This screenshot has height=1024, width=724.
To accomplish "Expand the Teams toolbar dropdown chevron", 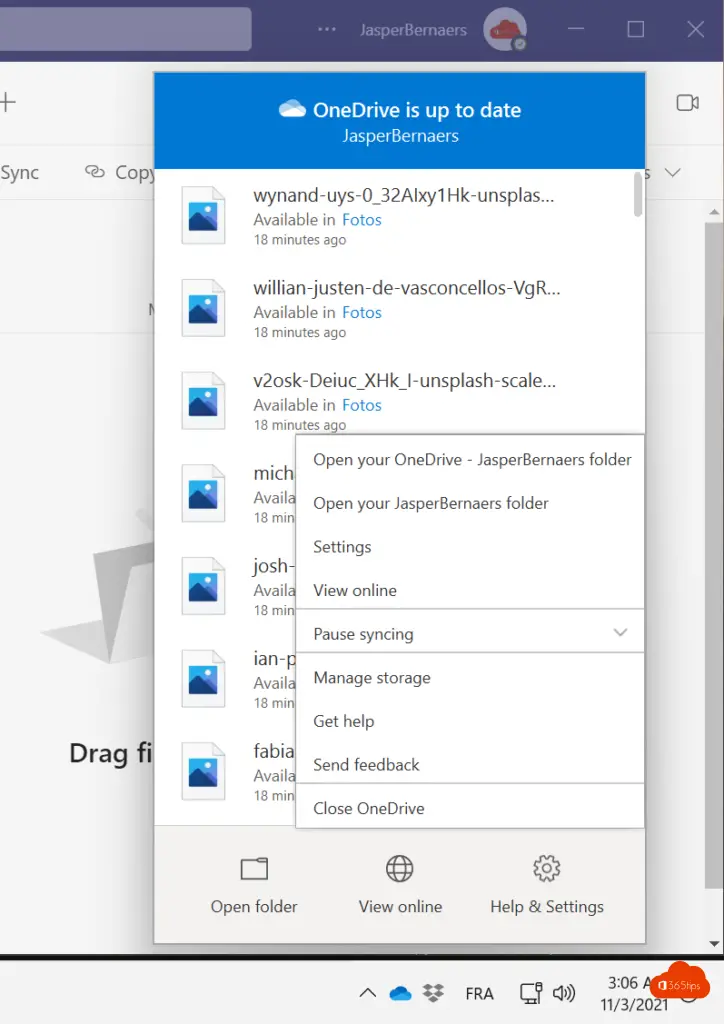I will coord(672,172).
